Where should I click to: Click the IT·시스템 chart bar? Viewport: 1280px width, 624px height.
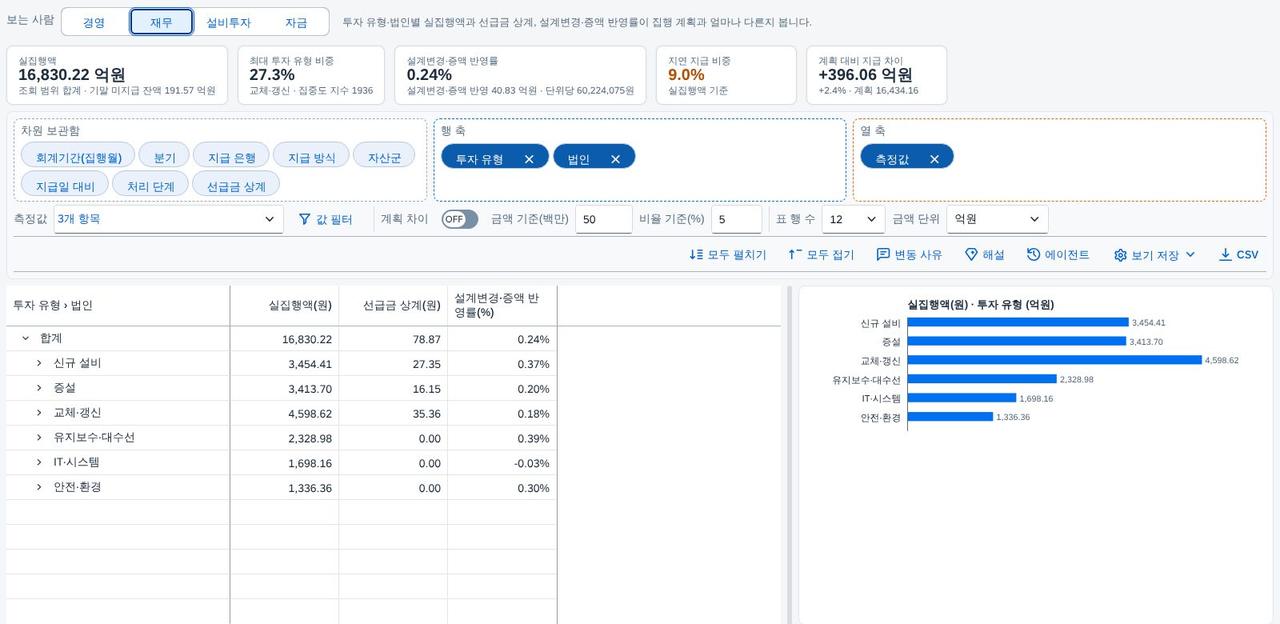click(962, 398)
